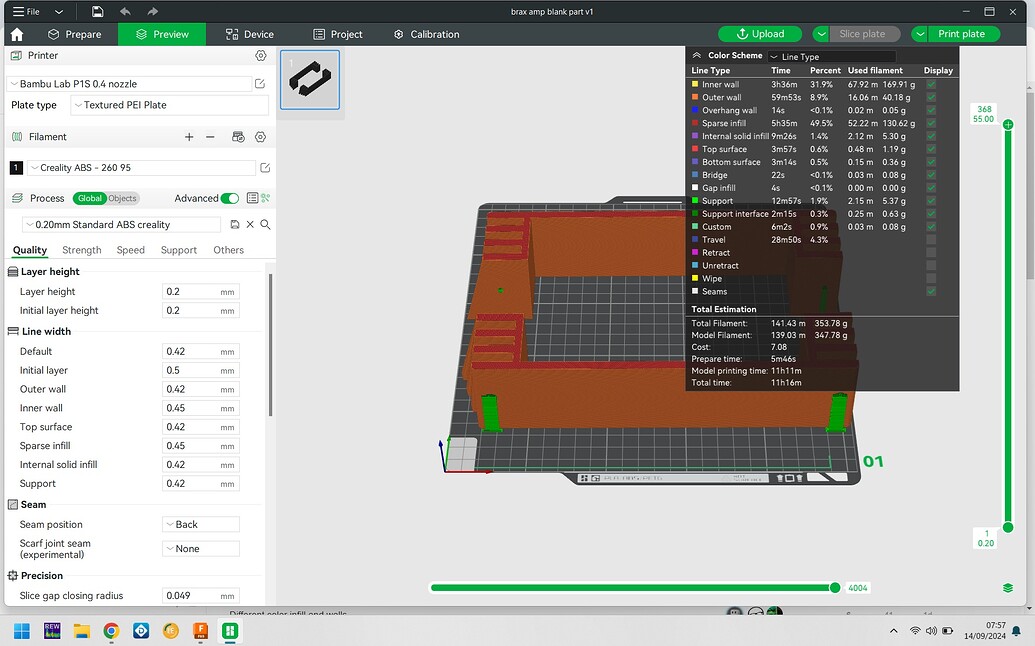Add a filament with plus icon

pyautogui.click(x=189, y=137)
